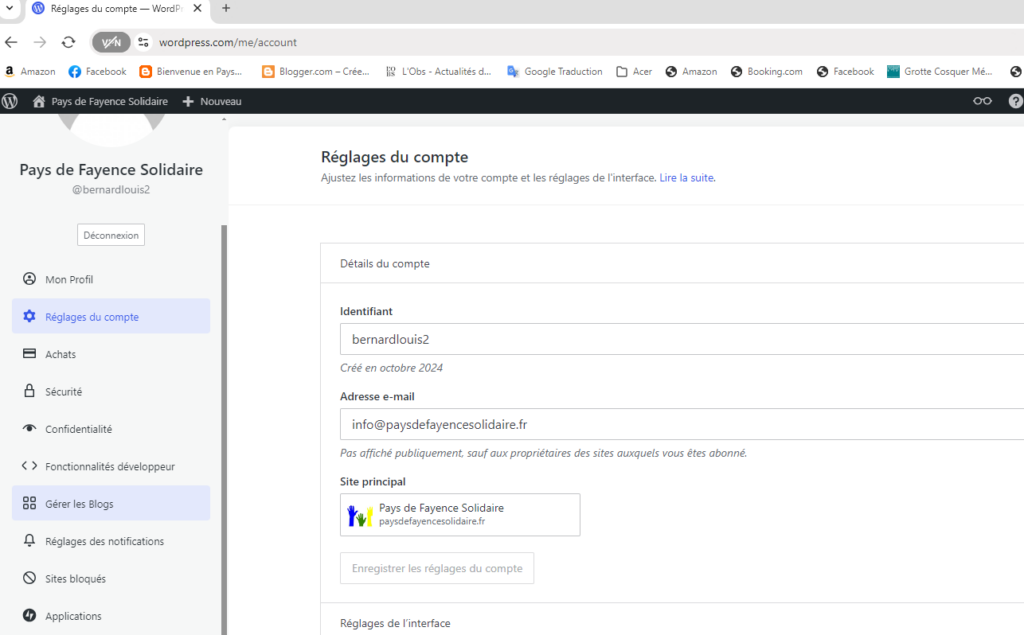Open Sécurité settings in sidebar

[63, 392]
